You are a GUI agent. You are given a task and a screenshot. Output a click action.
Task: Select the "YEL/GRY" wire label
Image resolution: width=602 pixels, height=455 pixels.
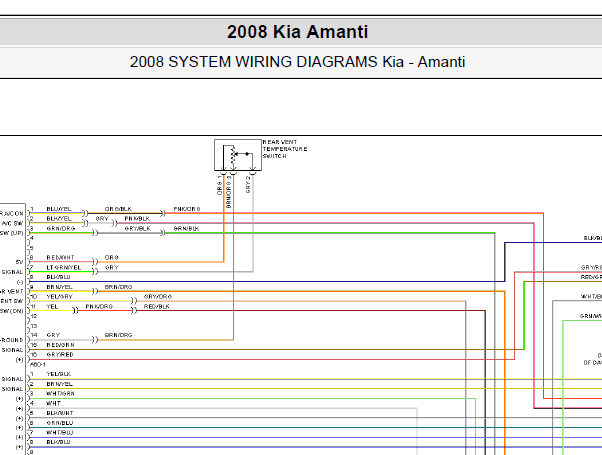[x=59, y=296]
